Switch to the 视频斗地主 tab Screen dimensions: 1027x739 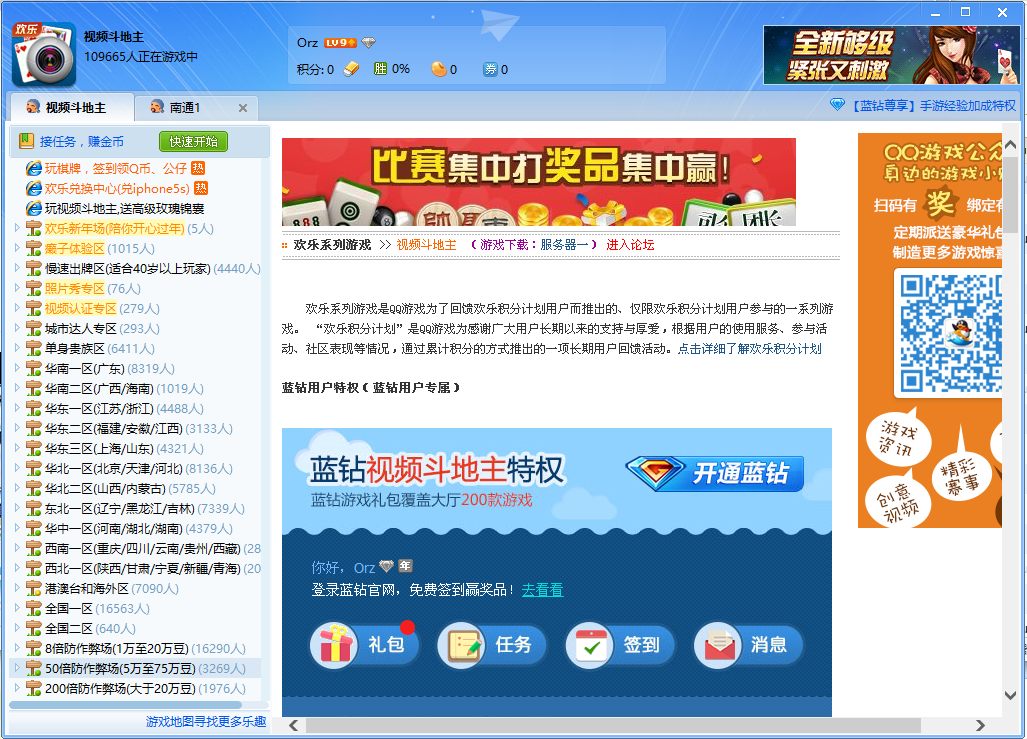tap(67, 108)
